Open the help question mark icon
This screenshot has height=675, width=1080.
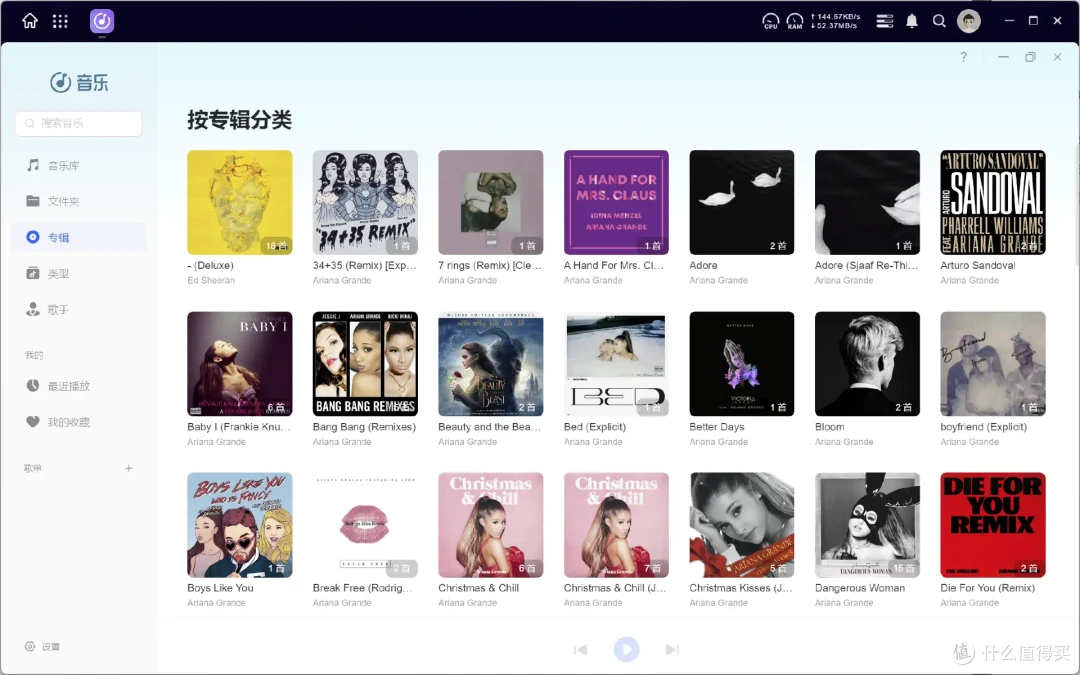(964, 57)
